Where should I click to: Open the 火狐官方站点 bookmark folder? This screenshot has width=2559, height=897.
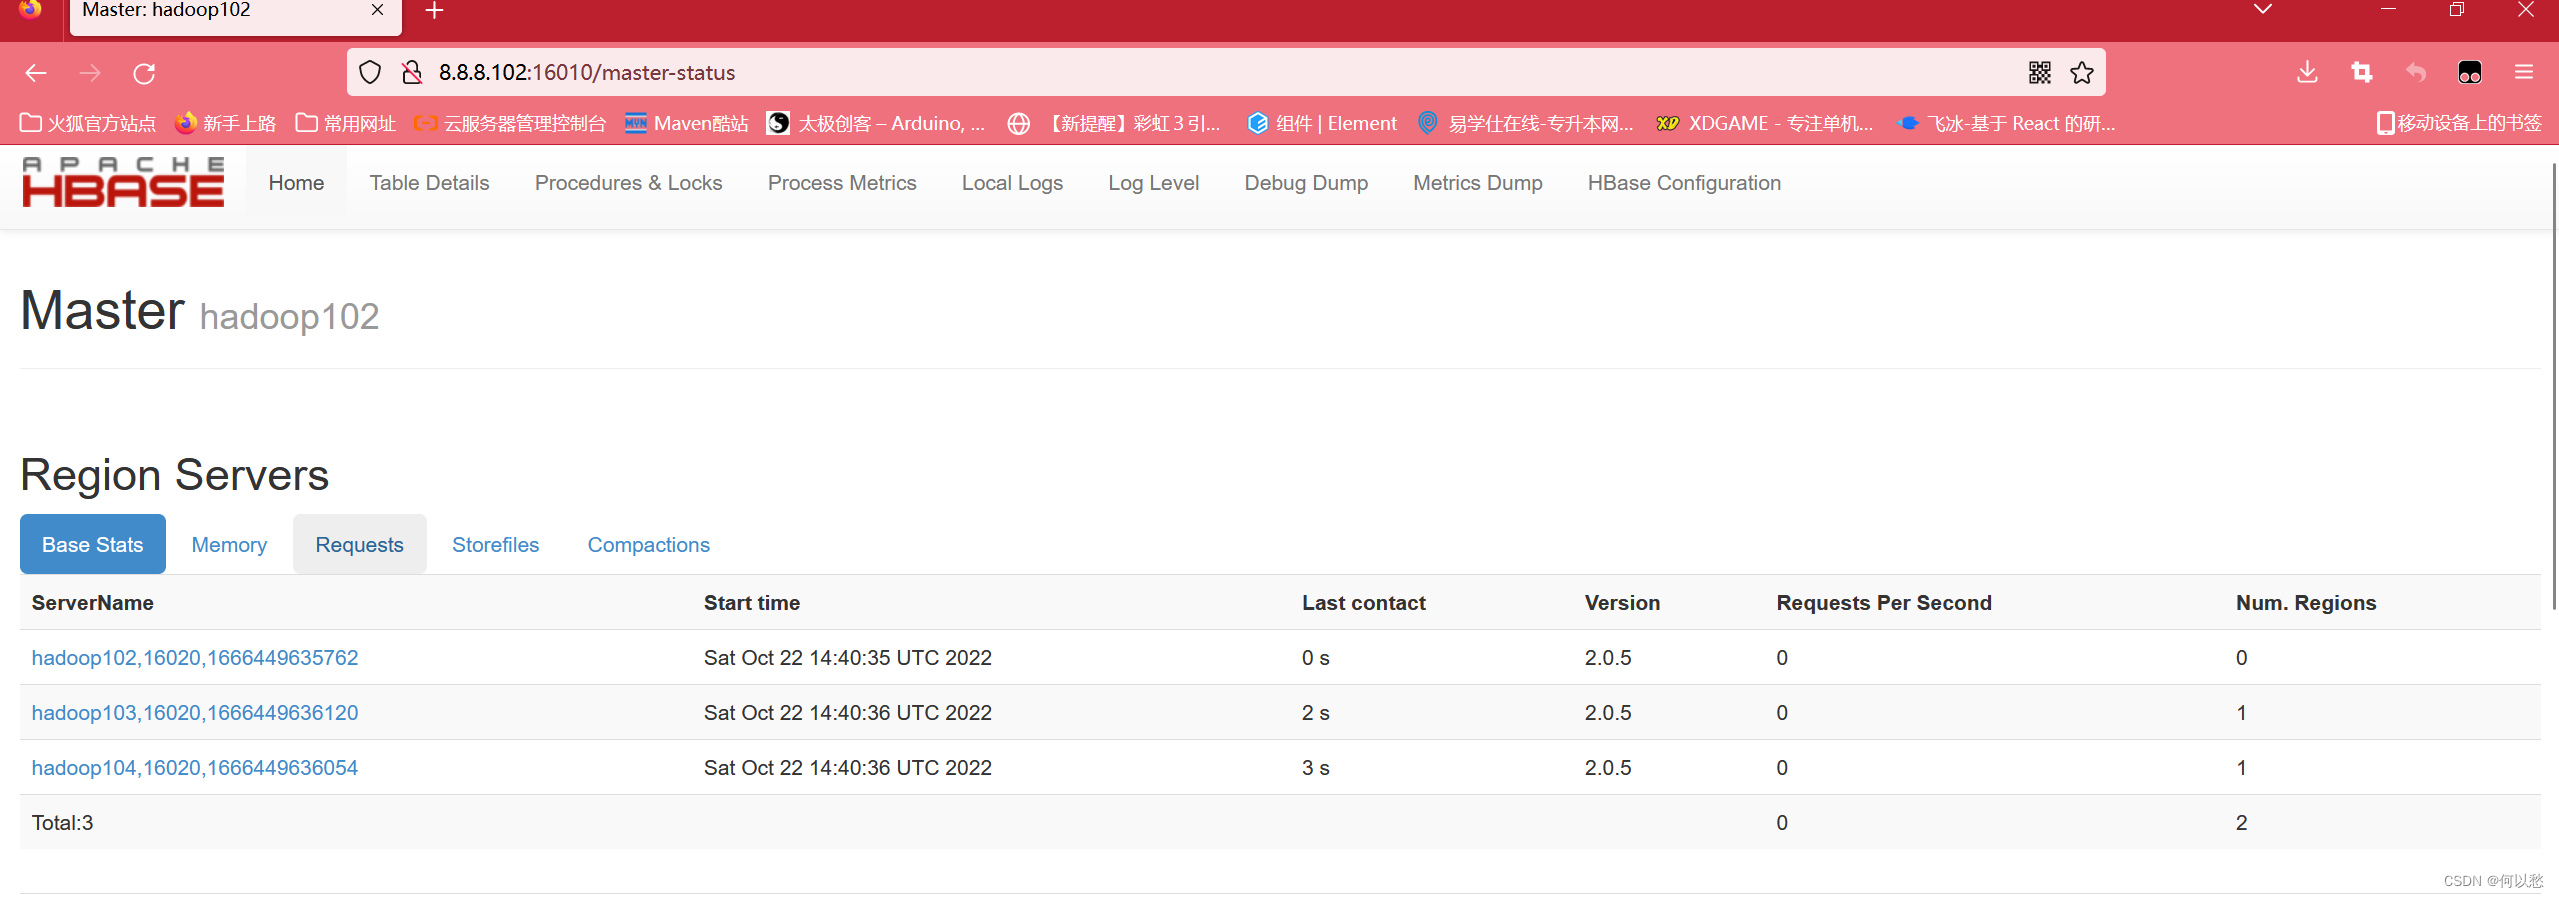click(x=88, y=123)
